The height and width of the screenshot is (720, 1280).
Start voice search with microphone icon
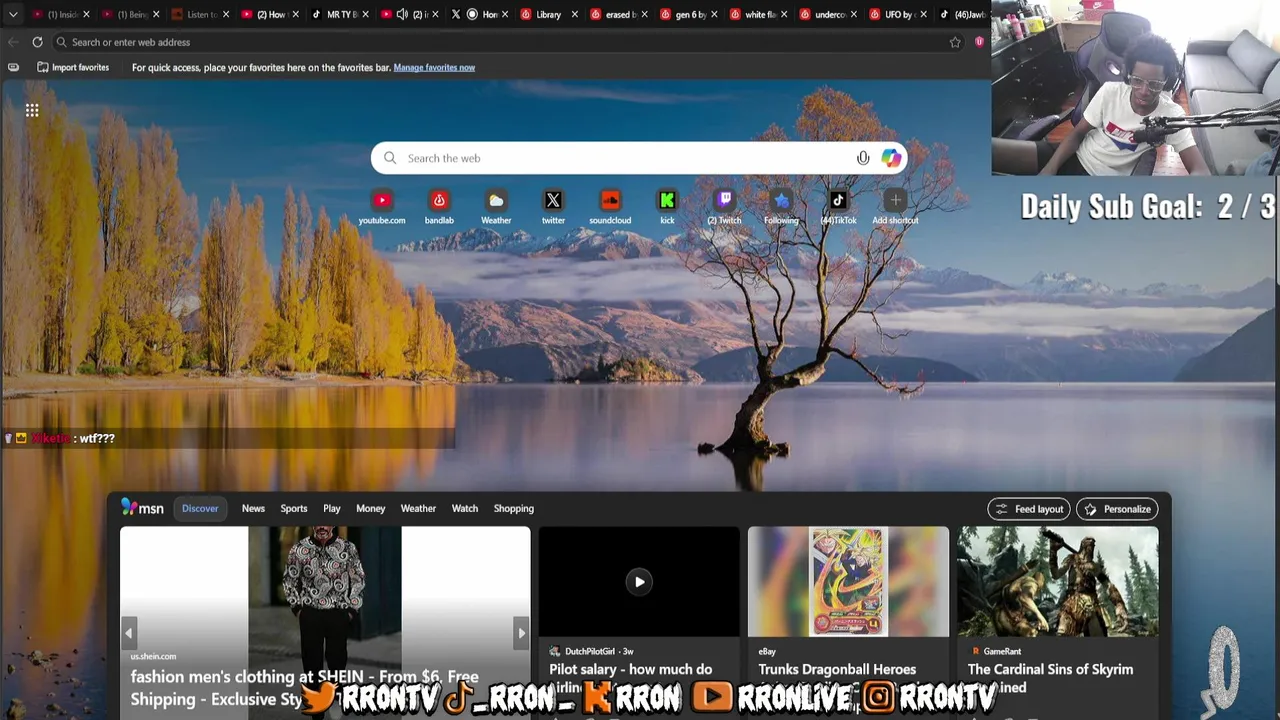(863, 158)
